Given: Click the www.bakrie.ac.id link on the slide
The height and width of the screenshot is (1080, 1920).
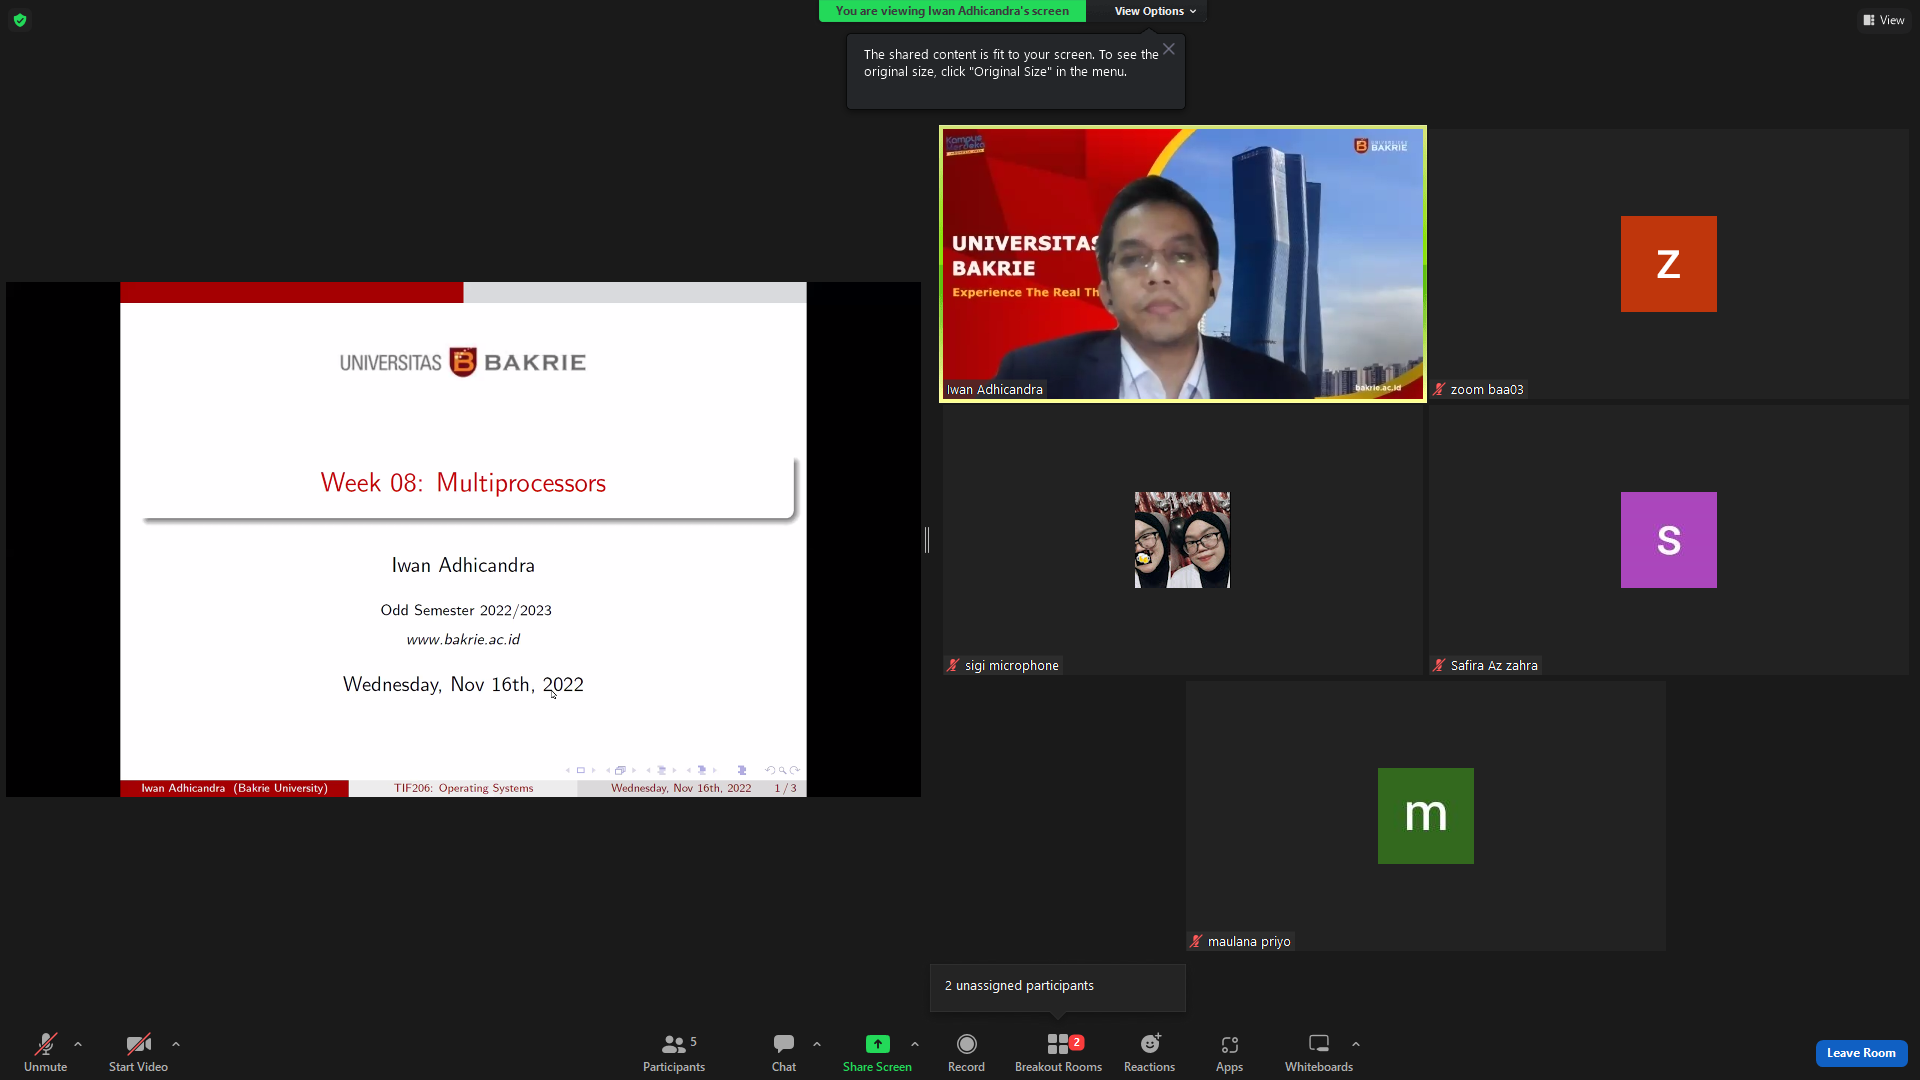Looking at the screenshot, I should pos(463,639).
